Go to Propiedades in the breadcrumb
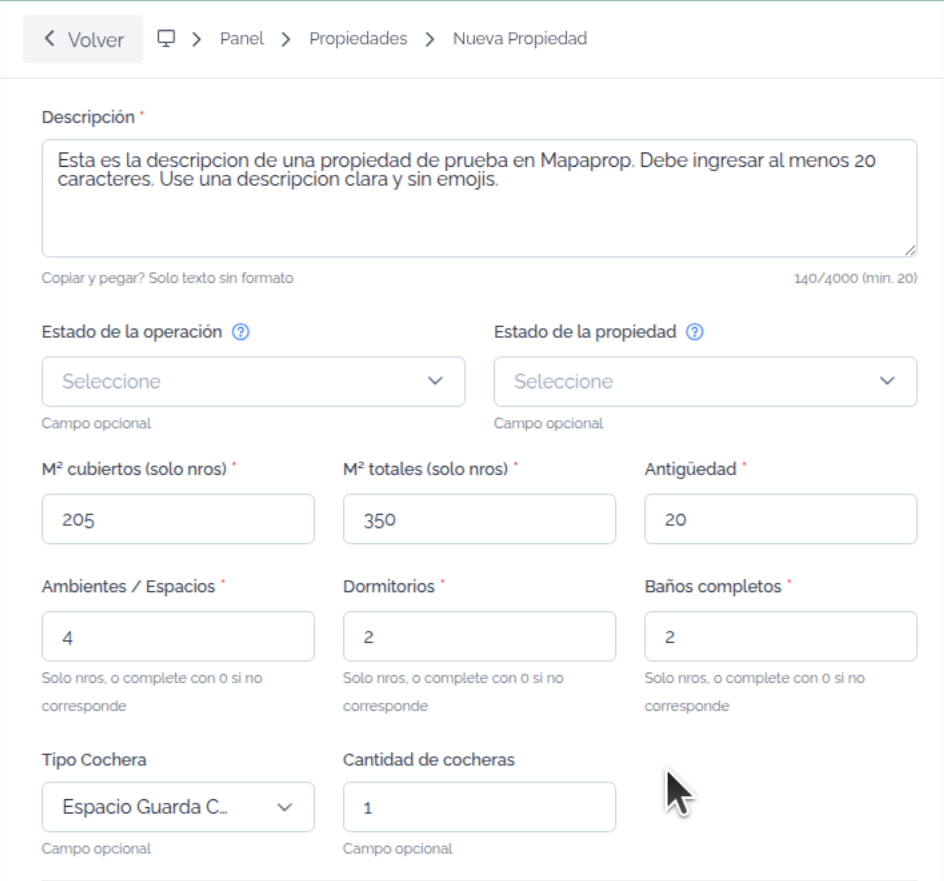This screenshot has height=881, width=944. click(x=358, y=39)
